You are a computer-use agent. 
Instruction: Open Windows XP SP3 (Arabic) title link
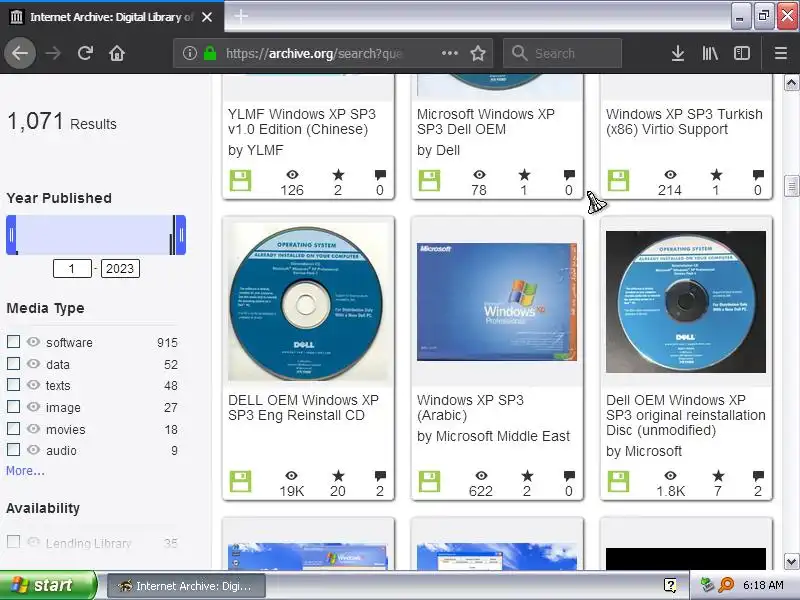(x=470, y=407)
